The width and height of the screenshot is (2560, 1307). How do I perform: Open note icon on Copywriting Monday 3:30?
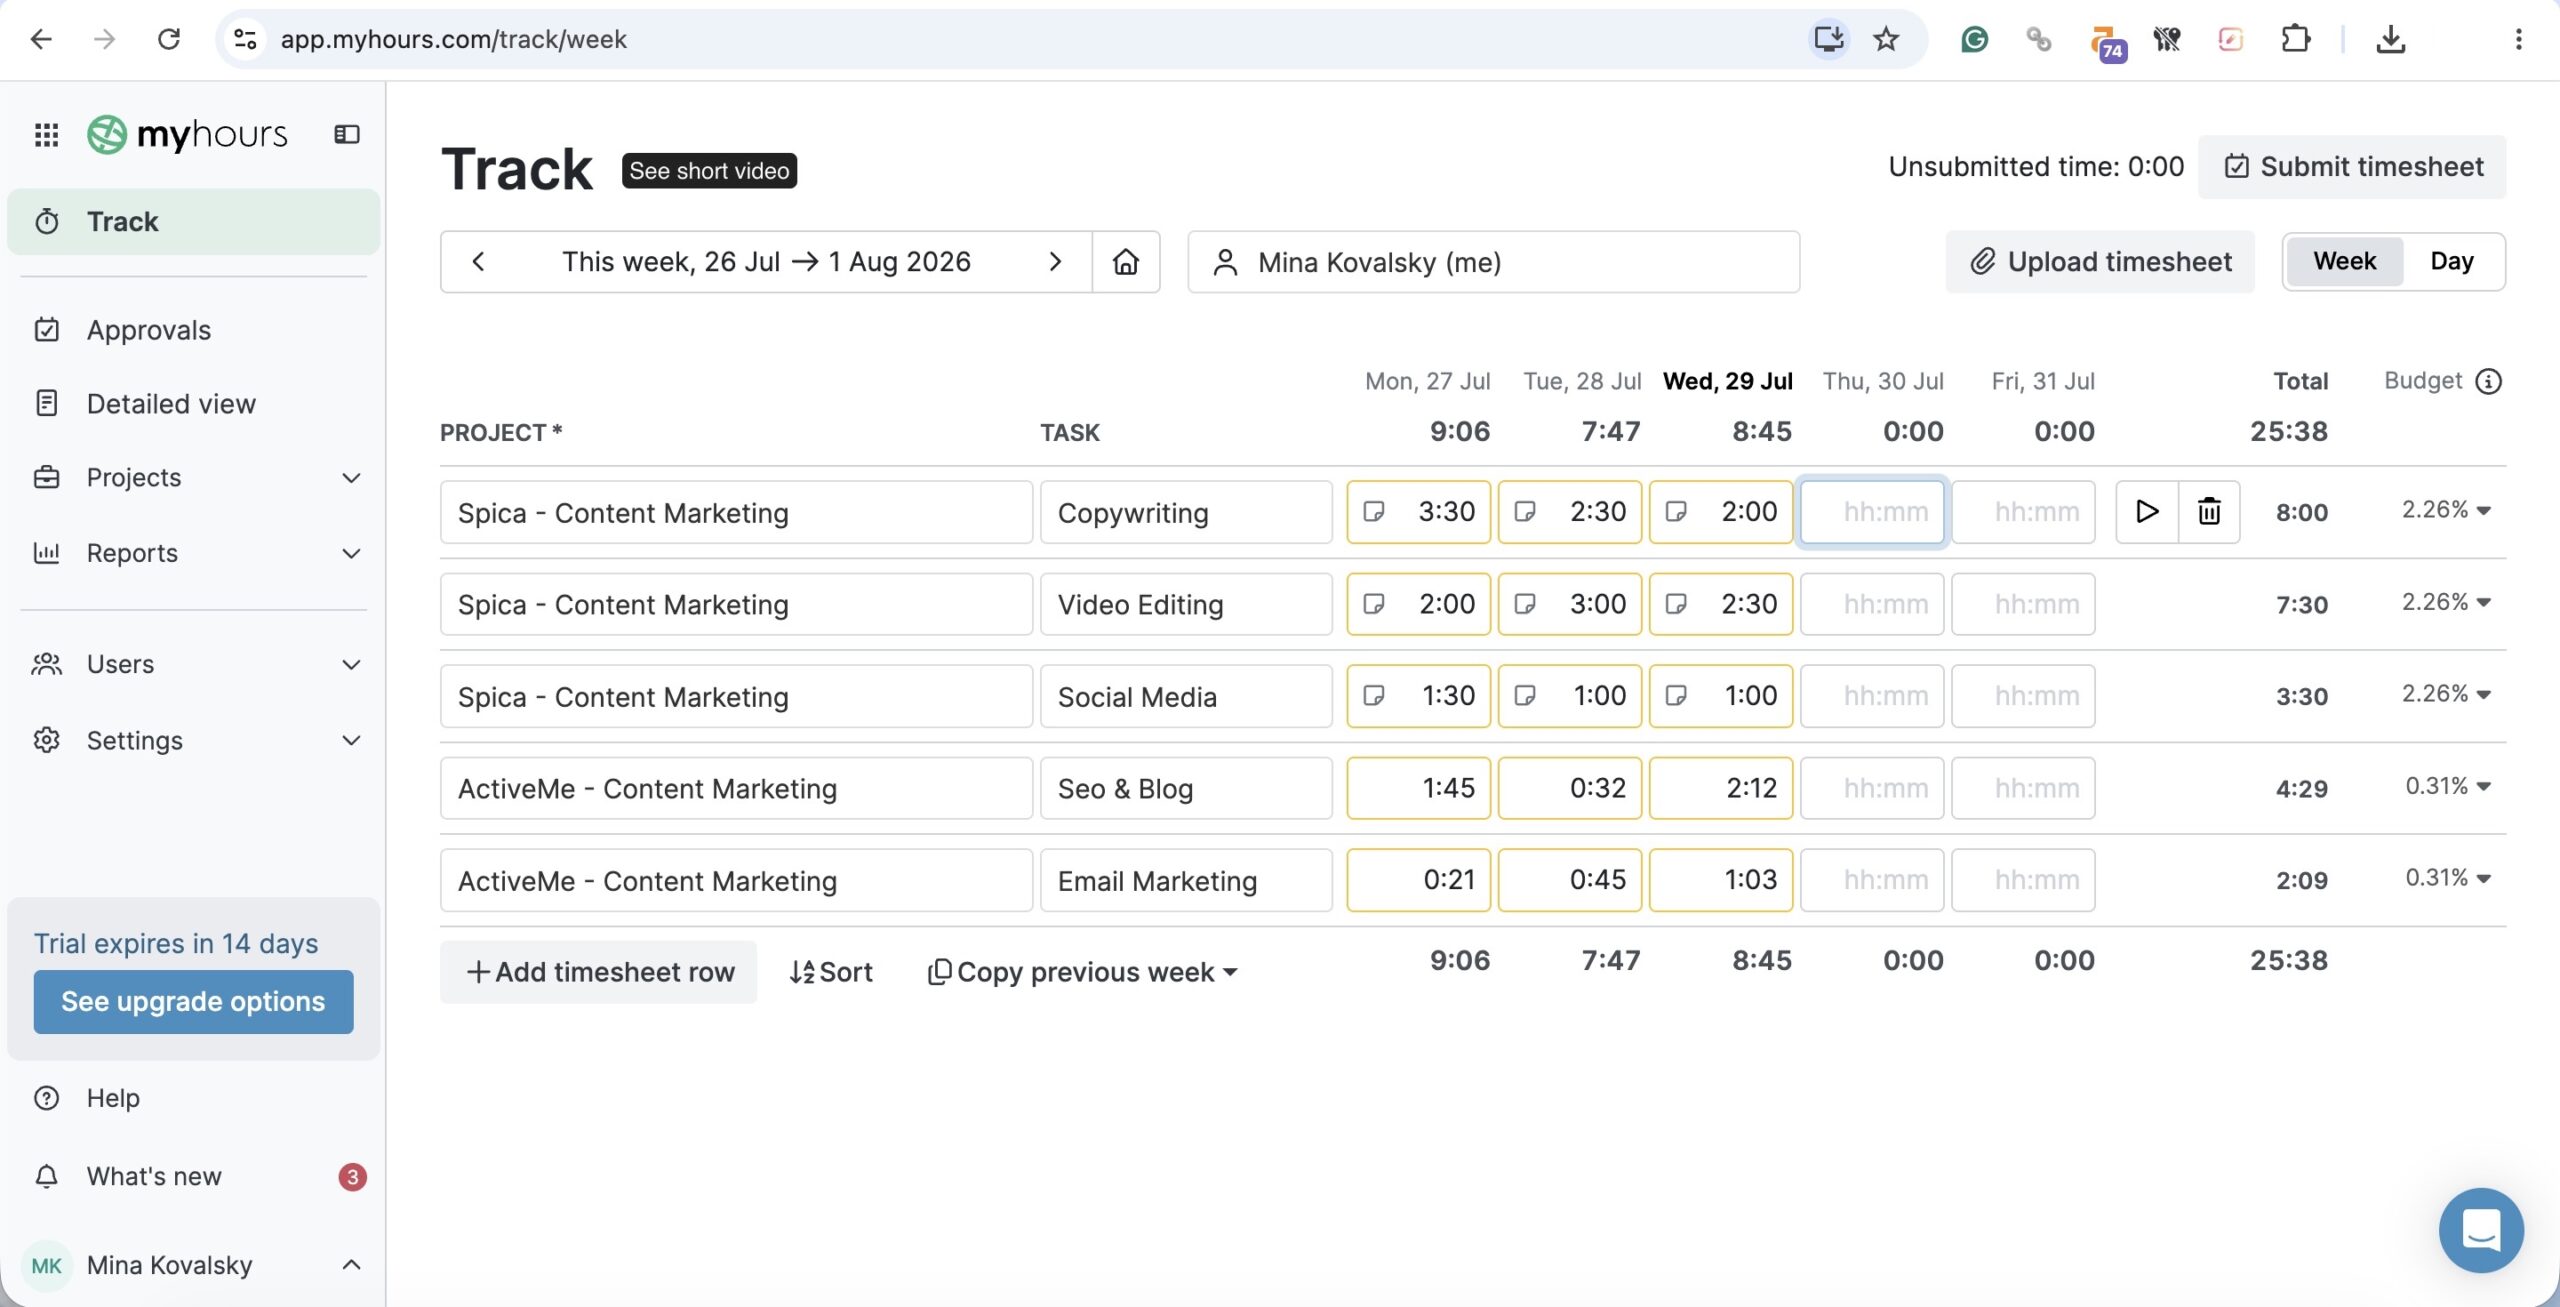pos(1374,512)
